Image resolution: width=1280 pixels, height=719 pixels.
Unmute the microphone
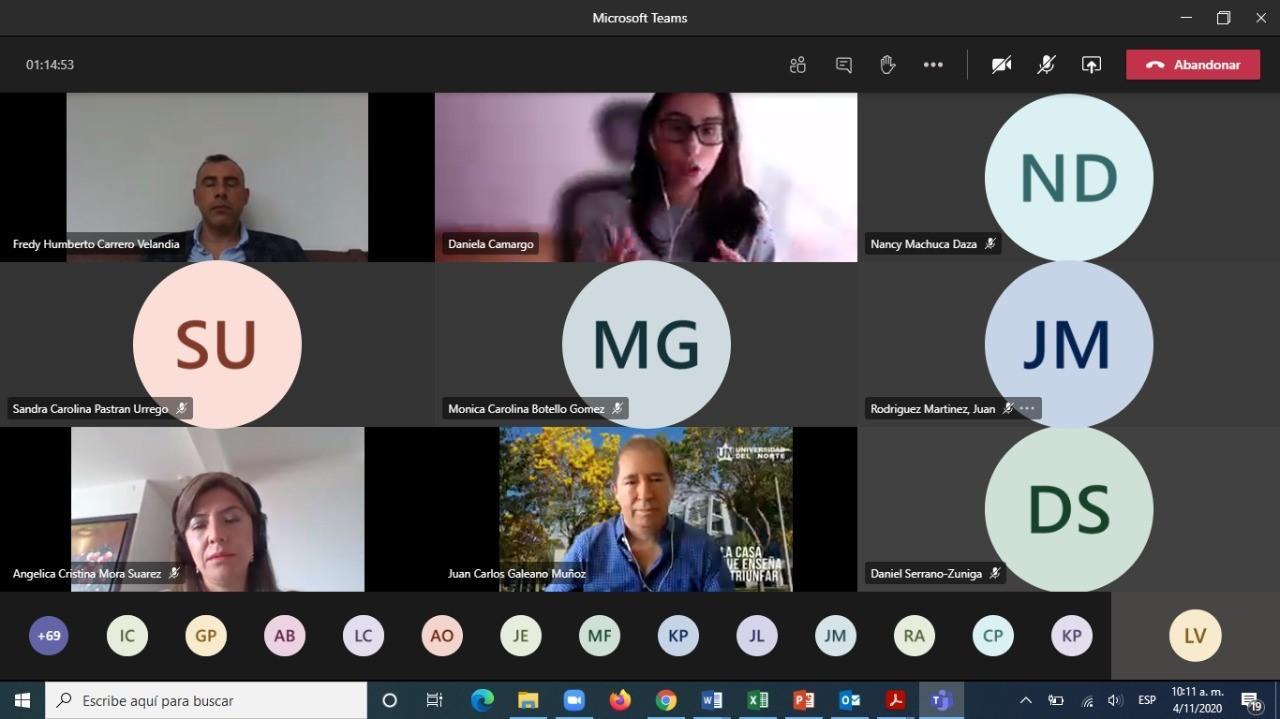(x=1046, y=65)
